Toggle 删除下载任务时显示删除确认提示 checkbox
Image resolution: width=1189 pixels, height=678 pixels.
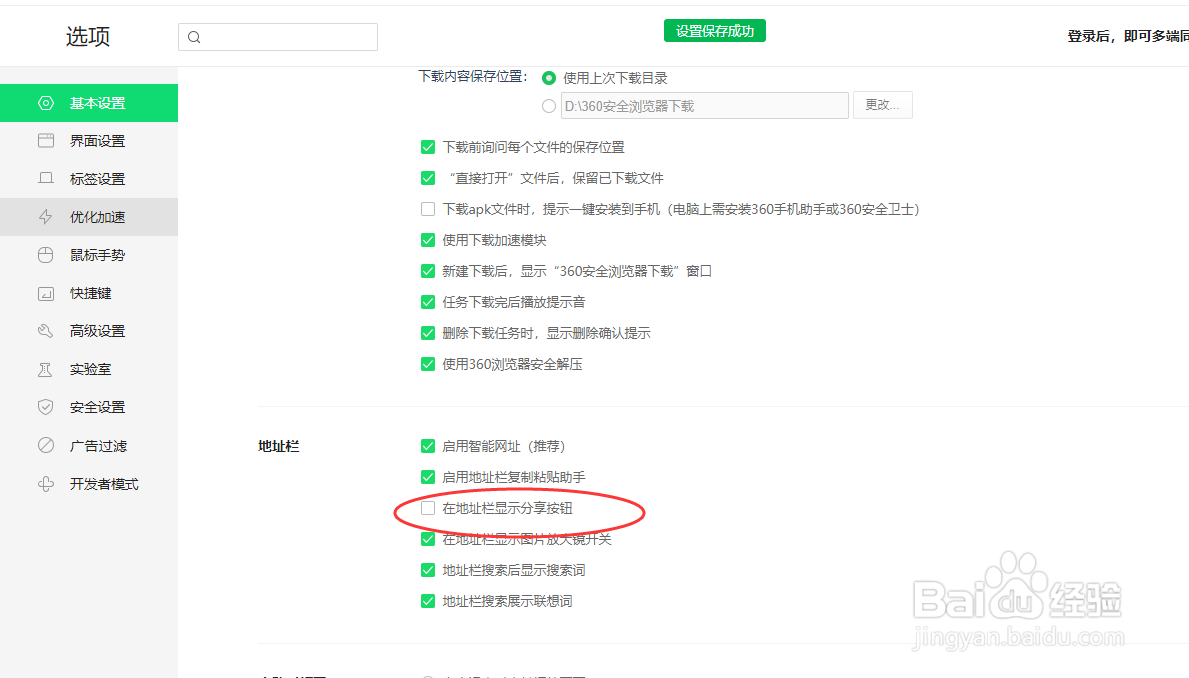428,334
